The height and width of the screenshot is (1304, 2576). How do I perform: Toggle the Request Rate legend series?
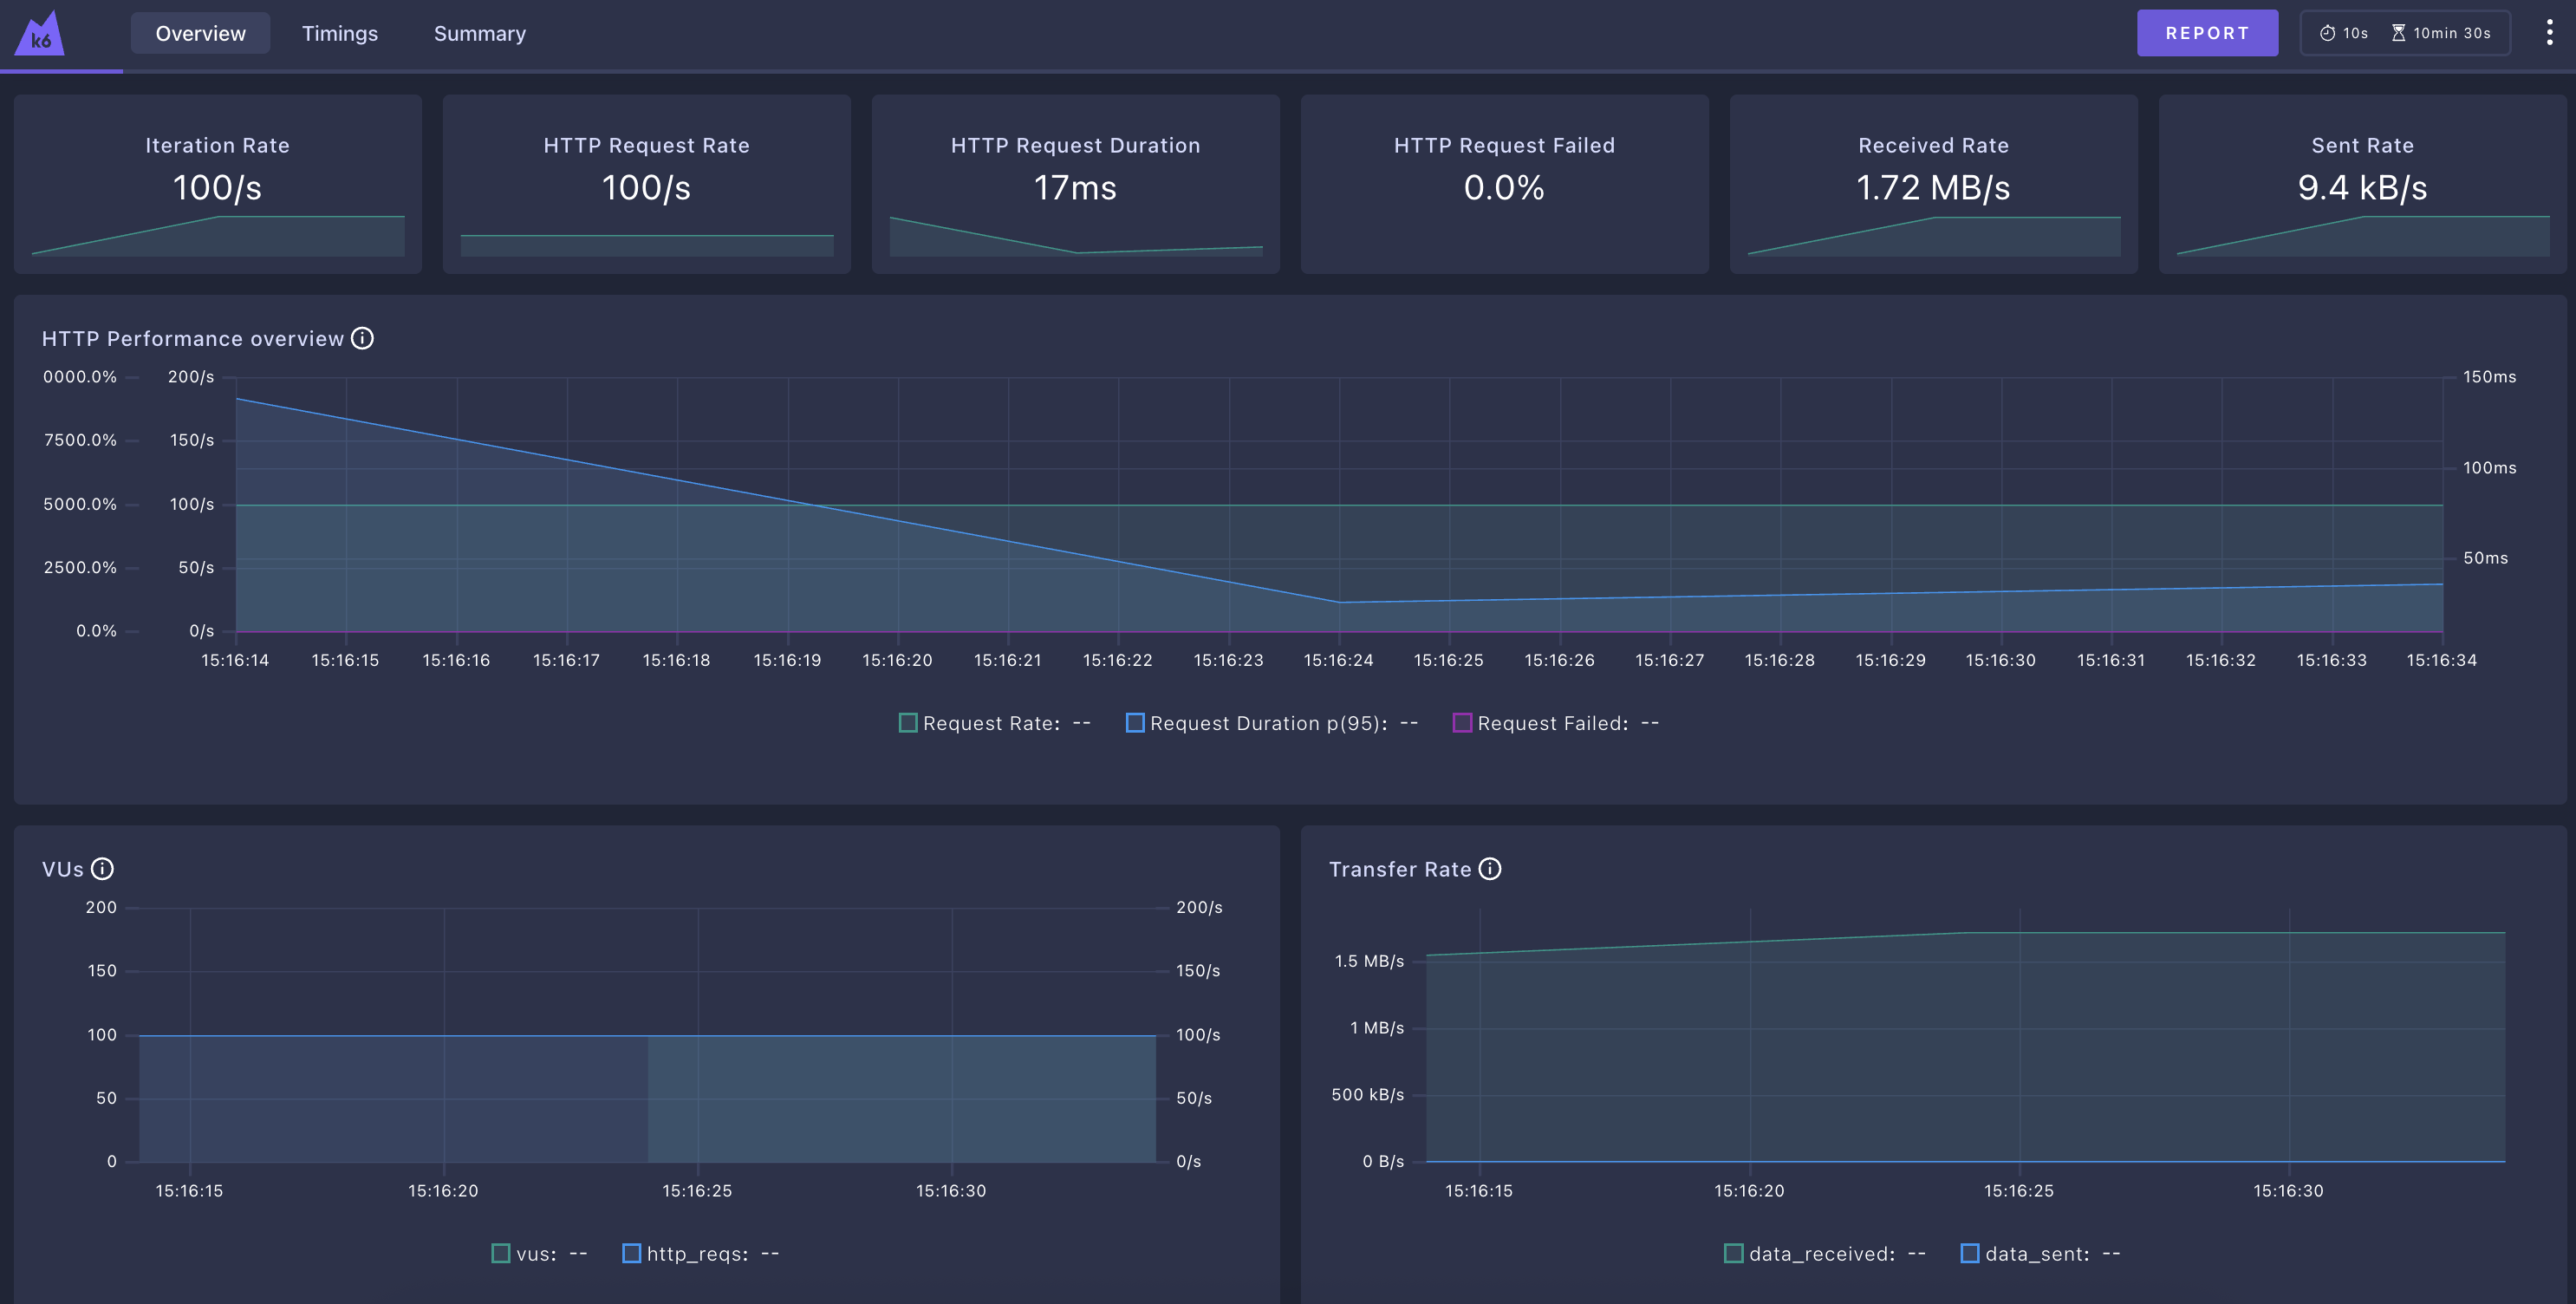click(x=908, y=723)
